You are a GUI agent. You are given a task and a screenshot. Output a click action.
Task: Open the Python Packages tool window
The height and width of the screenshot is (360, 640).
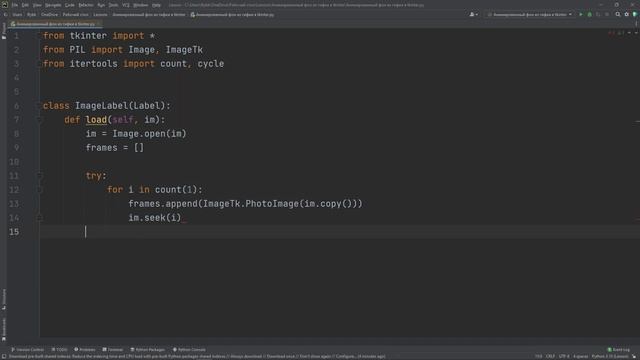click(x=147, y=350)
